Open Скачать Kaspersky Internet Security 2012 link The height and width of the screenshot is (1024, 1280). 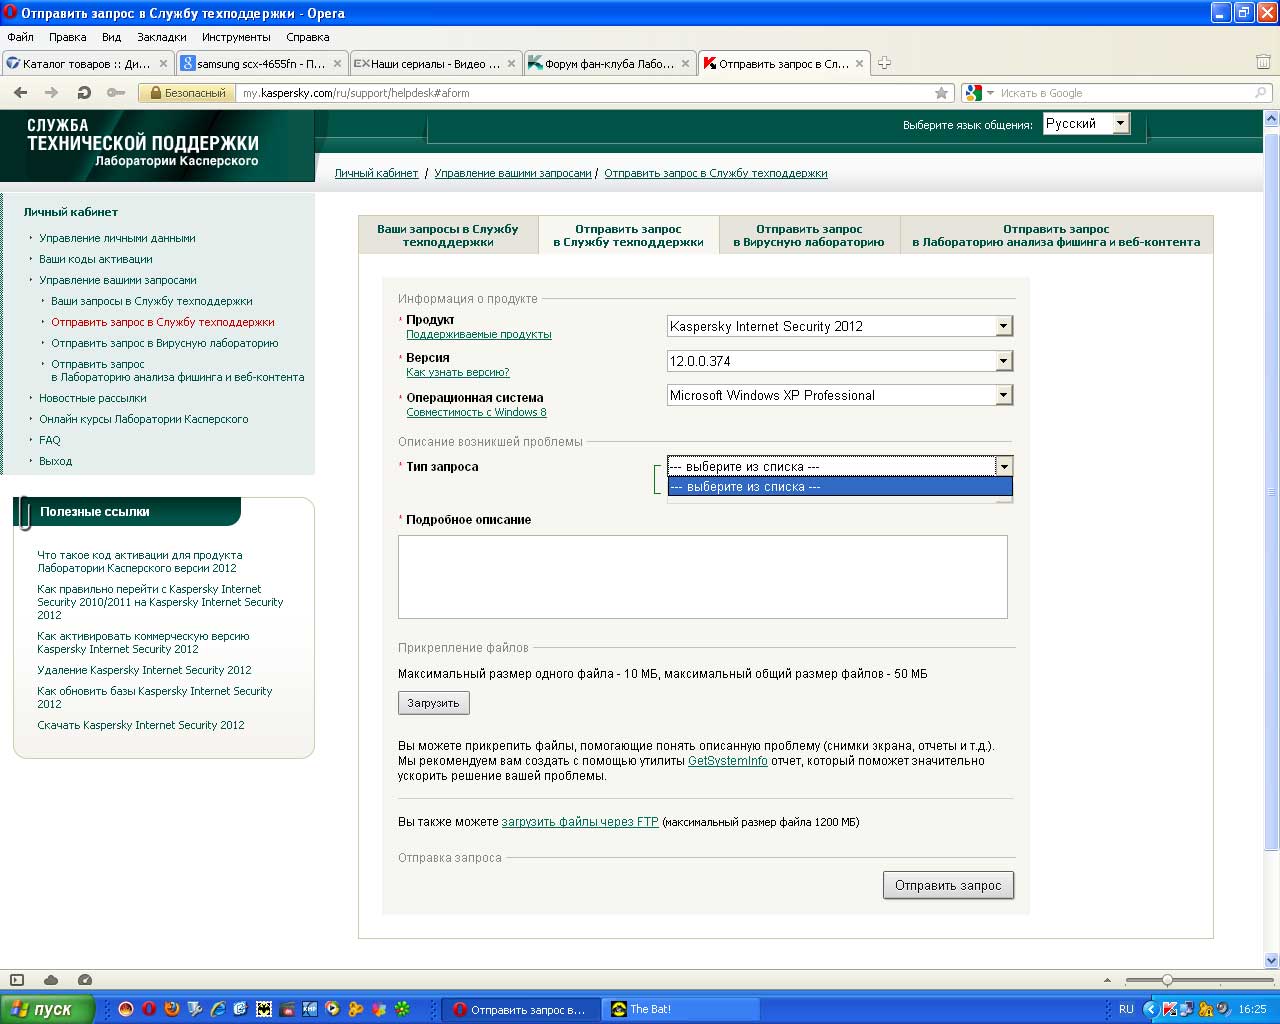141,725
